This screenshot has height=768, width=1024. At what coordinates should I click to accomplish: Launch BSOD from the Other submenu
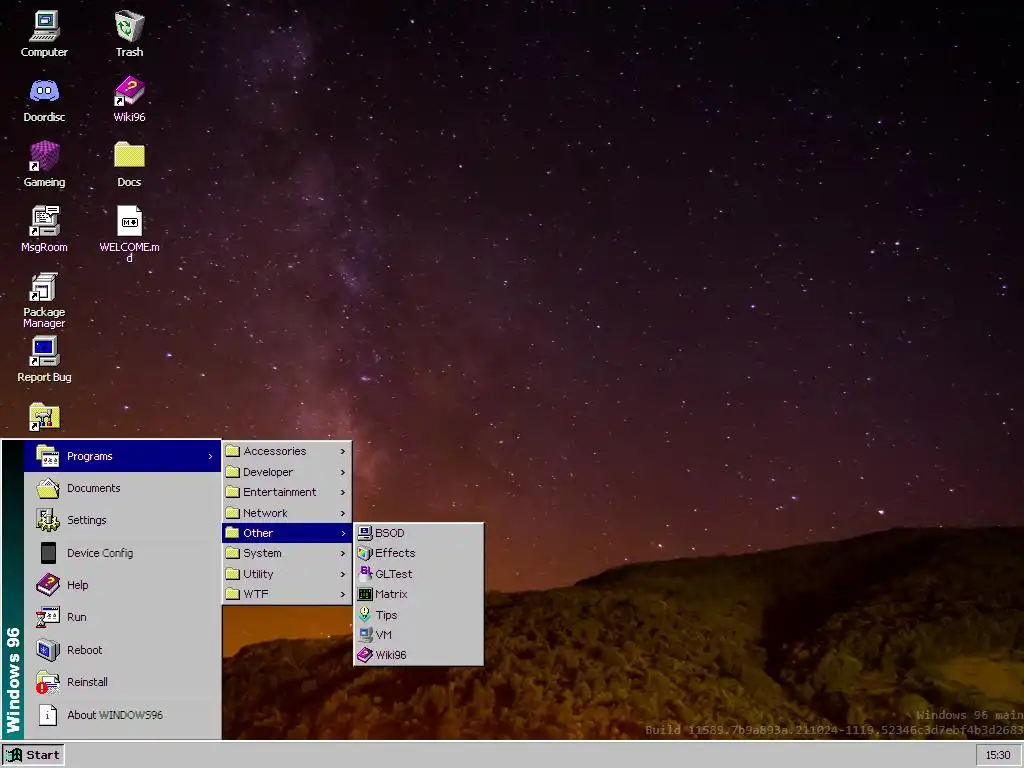point(419,533)
